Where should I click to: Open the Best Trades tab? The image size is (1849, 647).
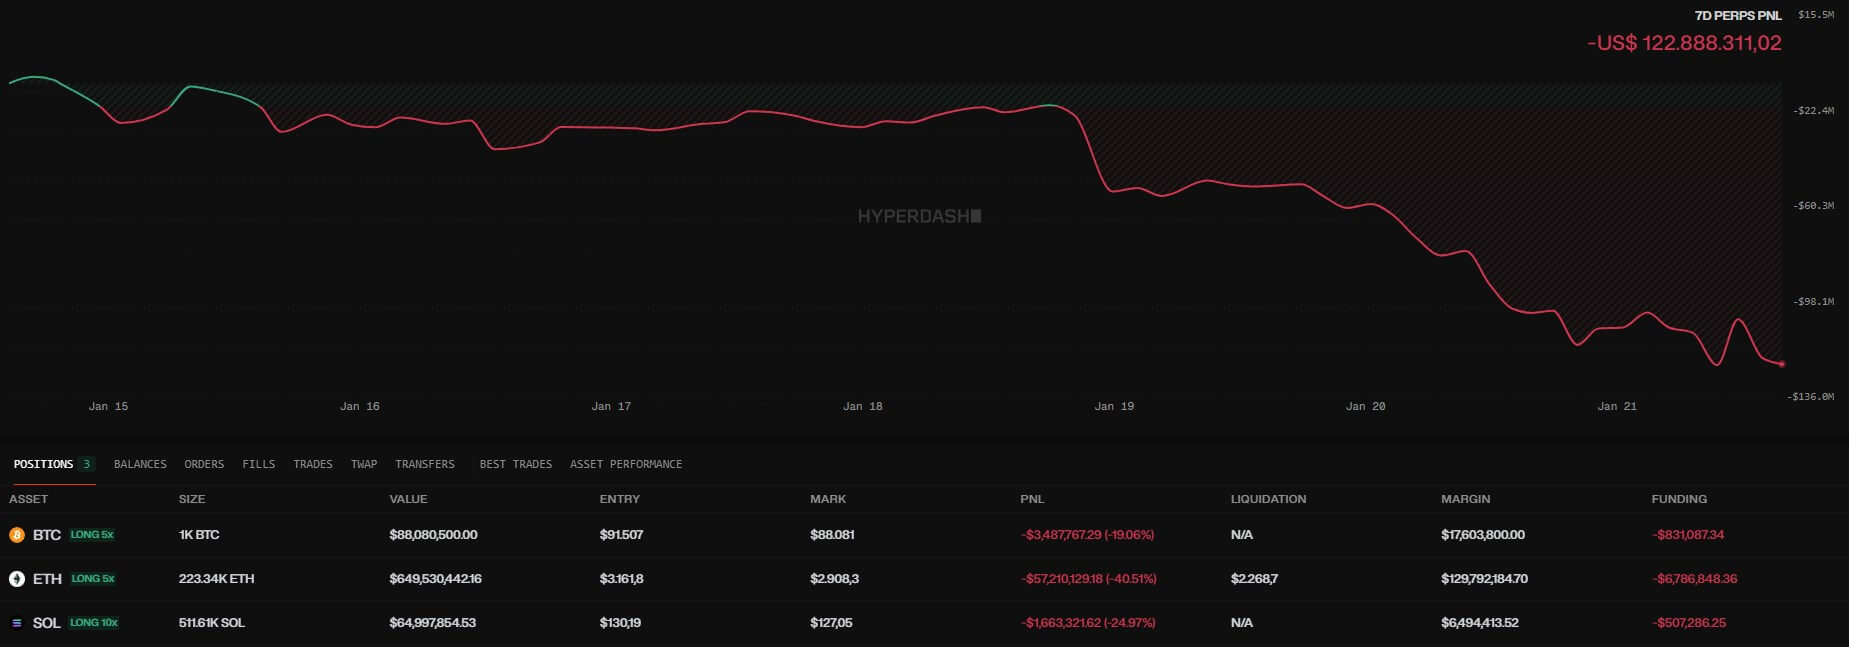tap(515, 464)
